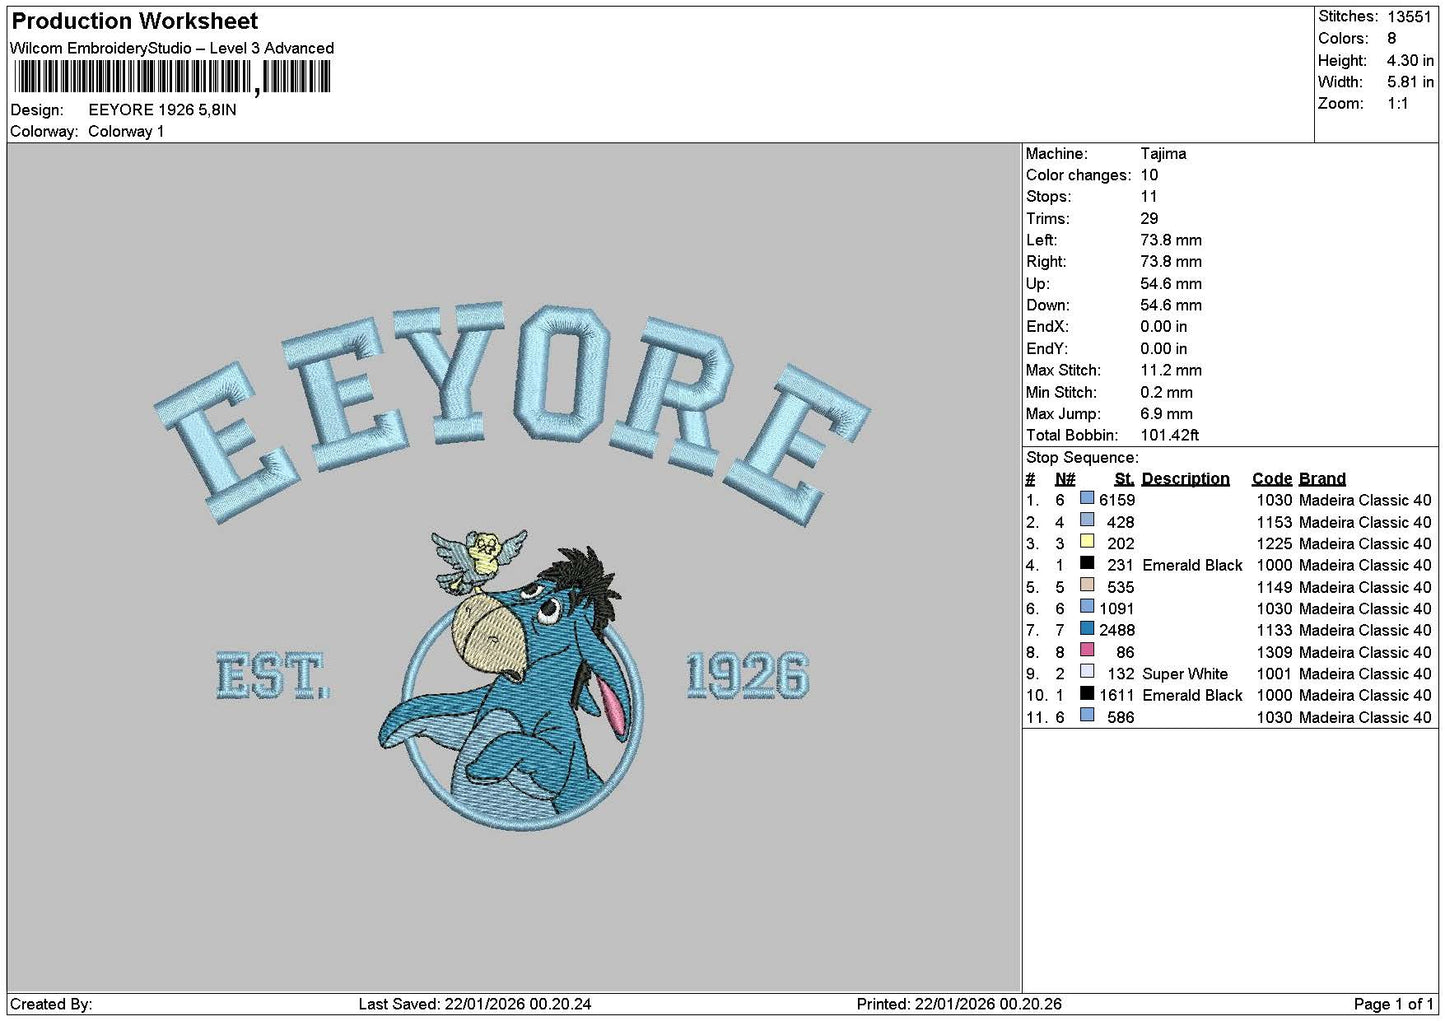Click the Max Stitch value 11.2 mm
Viewport: 1445px width, 1021px height.
pyautogui.click(x=1171, y=370)
